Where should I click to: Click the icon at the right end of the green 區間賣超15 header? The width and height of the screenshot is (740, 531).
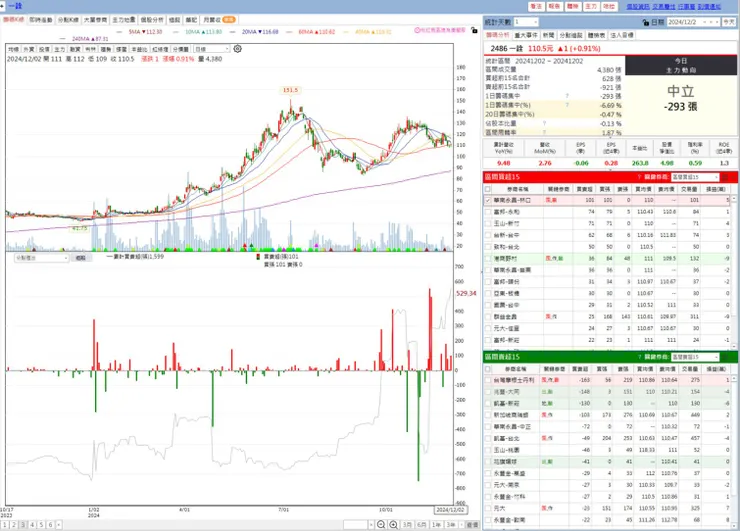[725, 357]
